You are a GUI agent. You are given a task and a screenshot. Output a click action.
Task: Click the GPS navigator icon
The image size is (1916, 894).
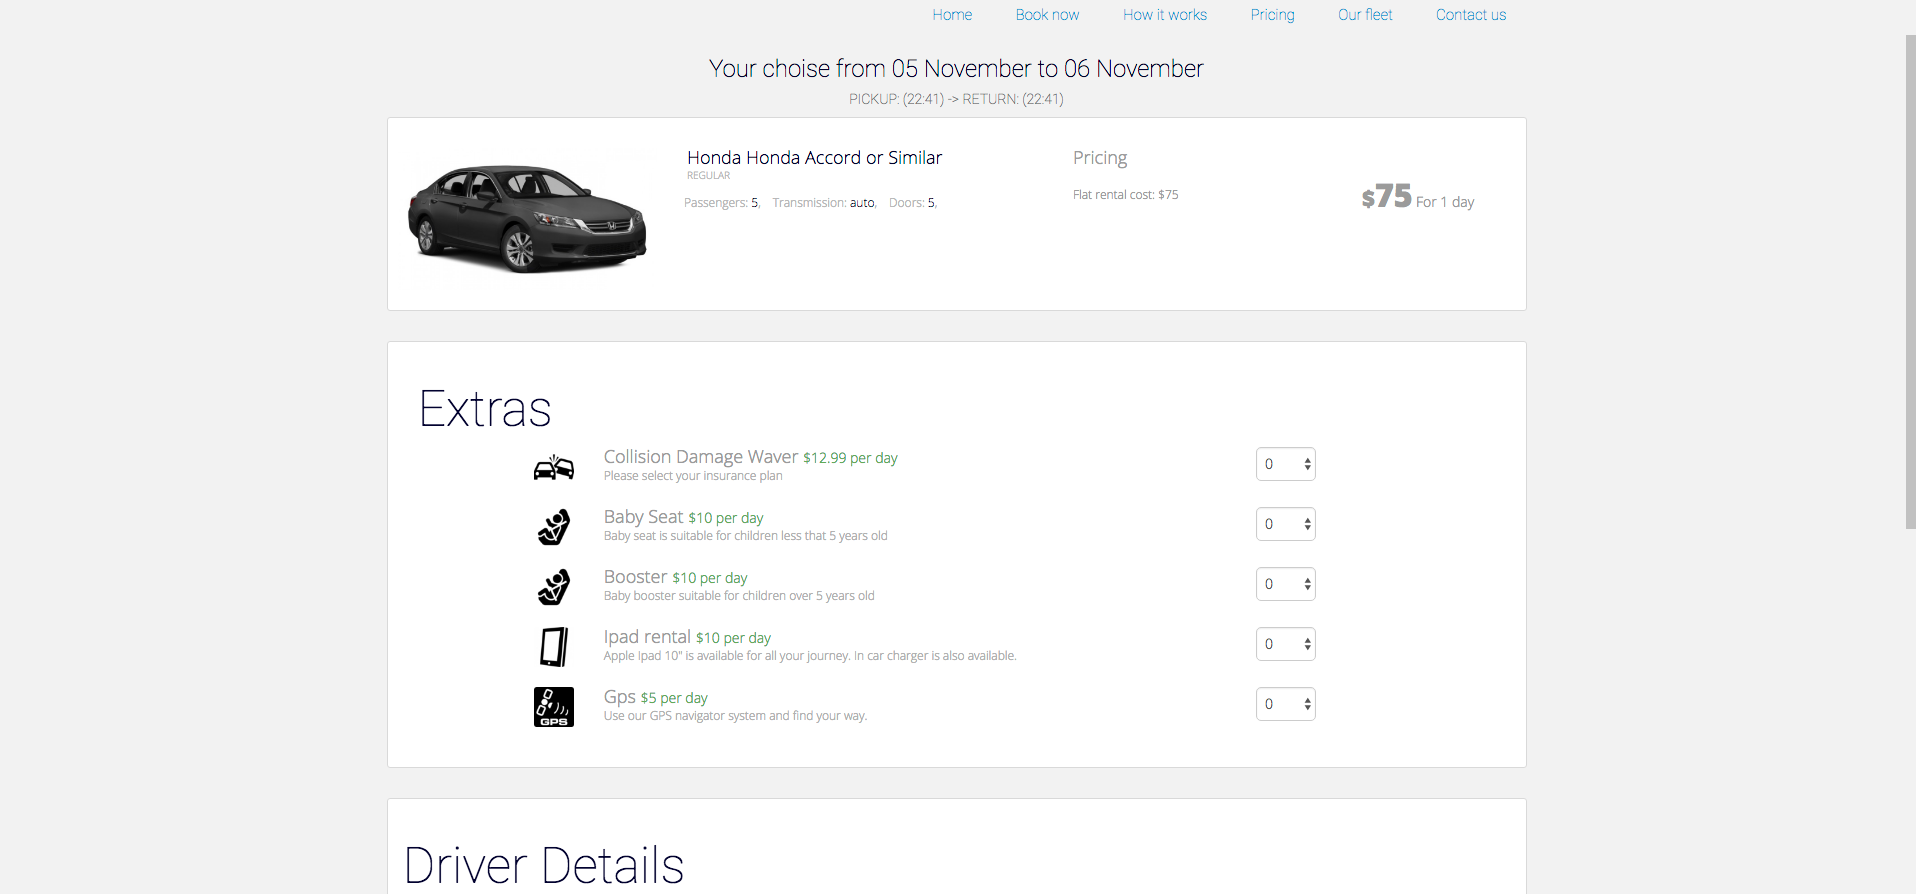pos(554,707)
